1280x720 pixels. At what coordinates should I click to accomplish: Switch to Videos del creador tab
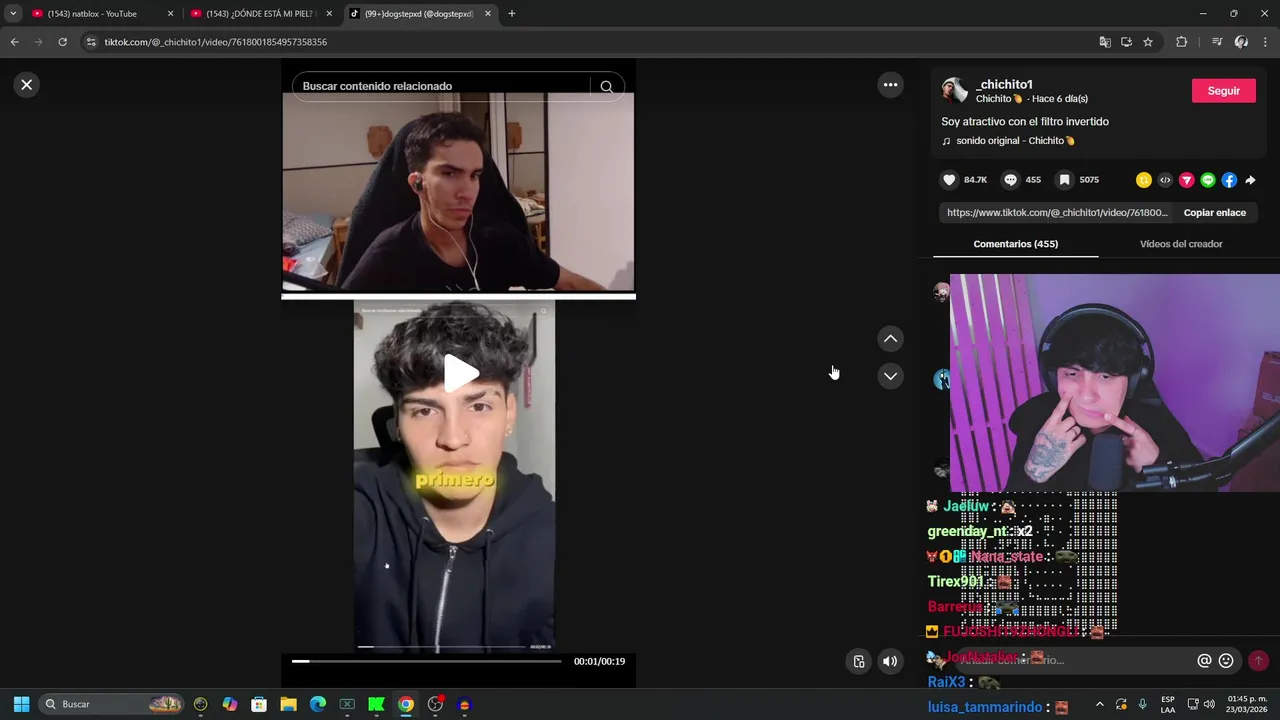pyautogui.click(x=1181, y=244)
